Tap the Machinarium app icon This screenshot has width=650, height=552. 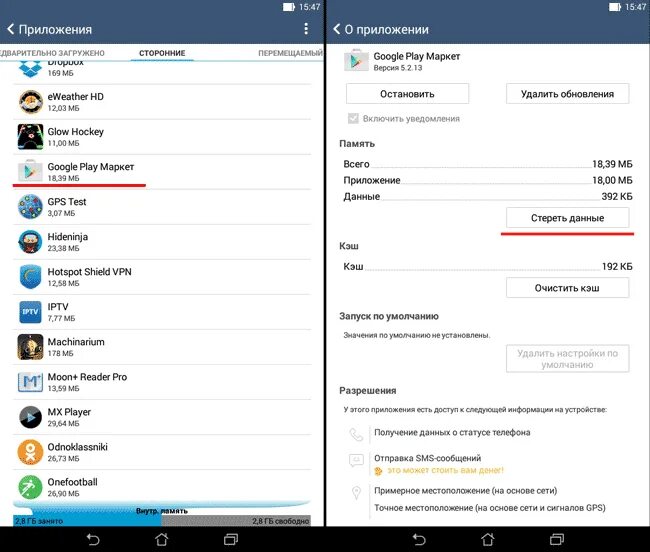pyautogui.click(x=30, y=347)
